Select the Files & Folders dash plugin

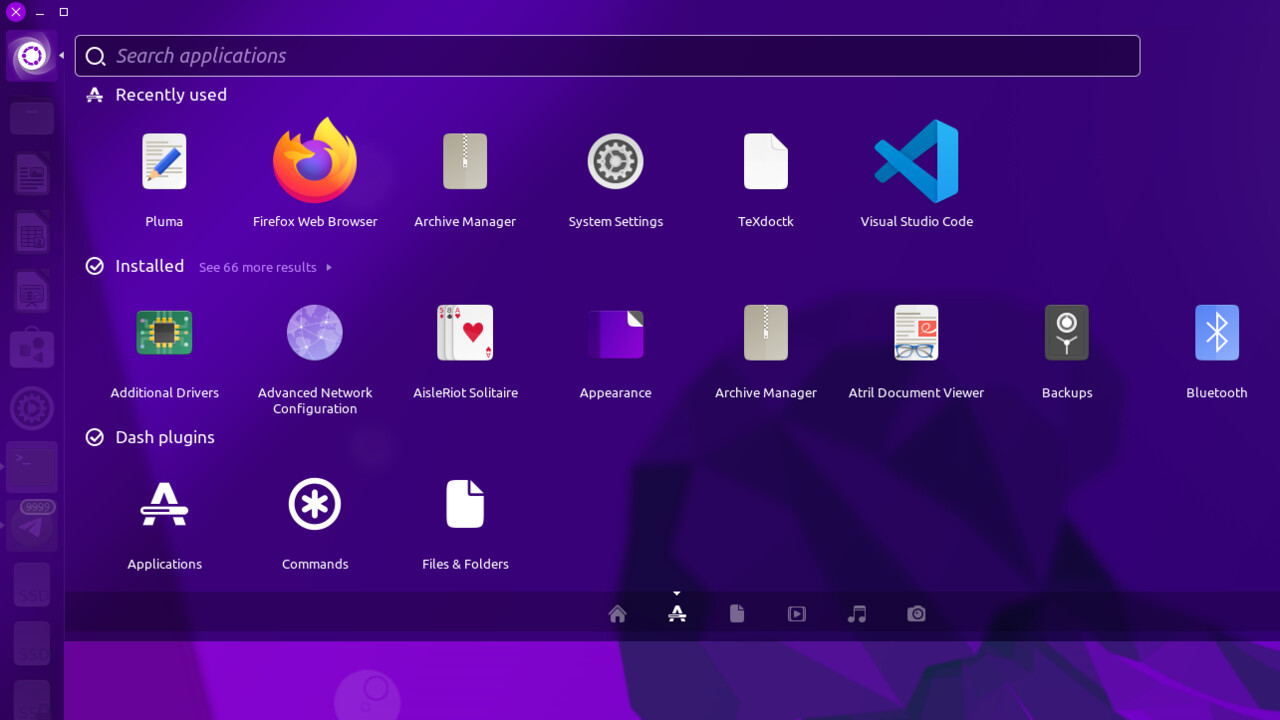(x=465, y=504)
